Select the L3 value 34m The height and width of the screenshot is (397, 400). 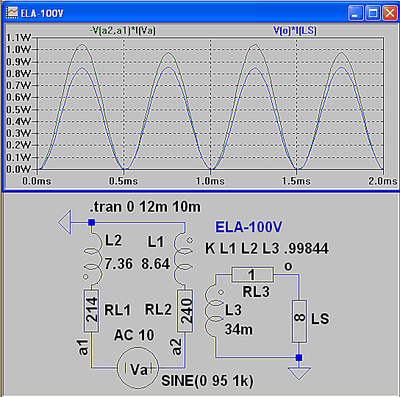239,329
